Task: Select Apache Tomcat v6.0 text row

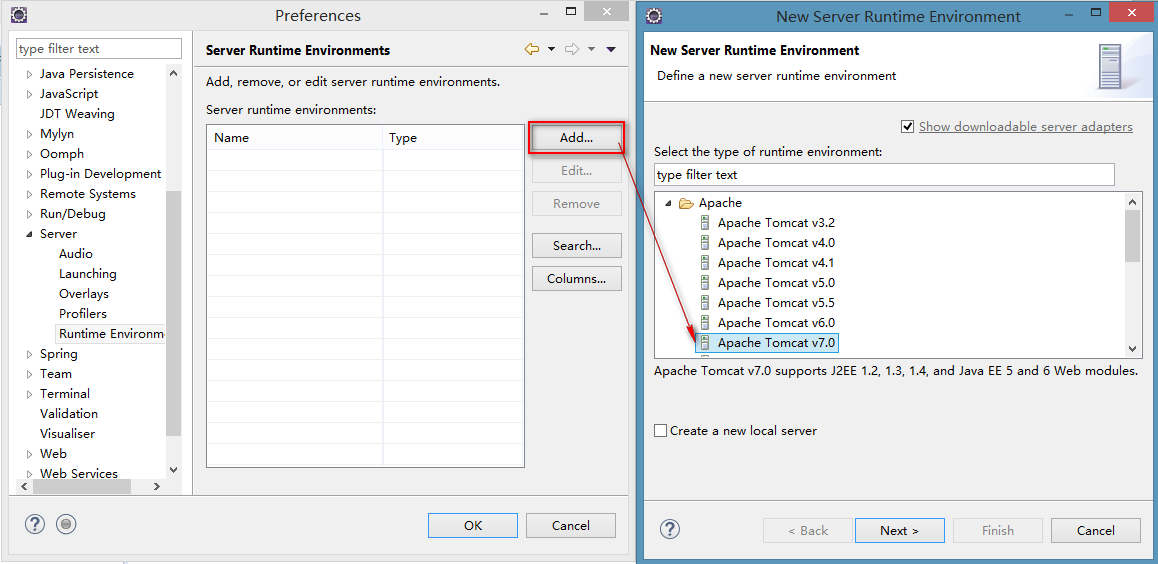Action: tap(776, 323)
